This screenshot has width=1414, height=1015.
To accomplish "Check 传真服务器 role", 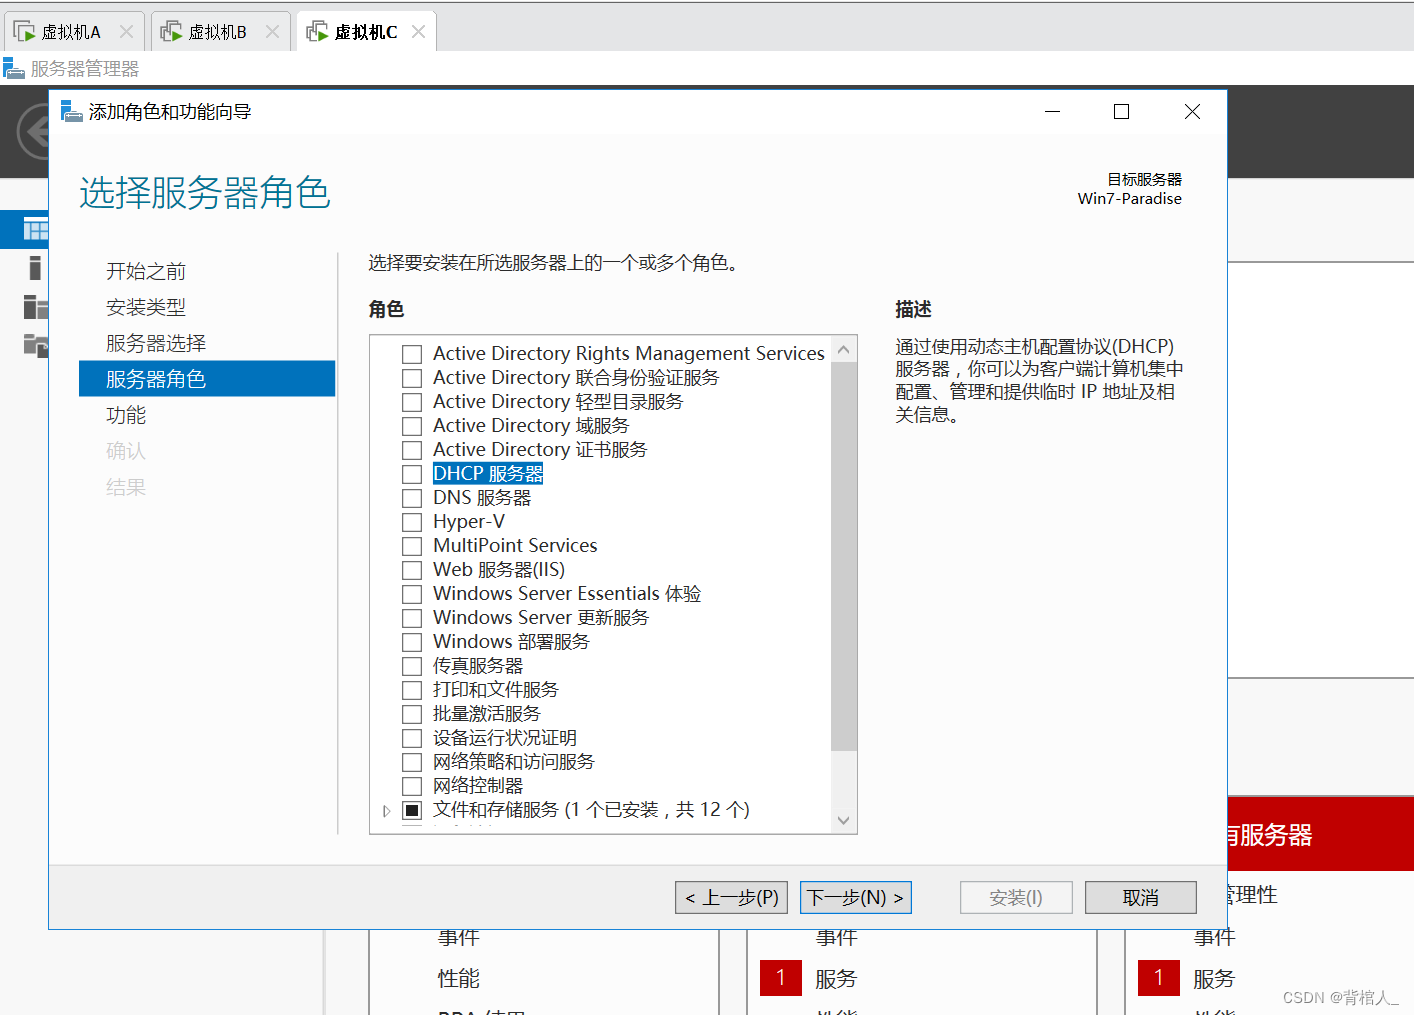I will click(x=412, y=666).
